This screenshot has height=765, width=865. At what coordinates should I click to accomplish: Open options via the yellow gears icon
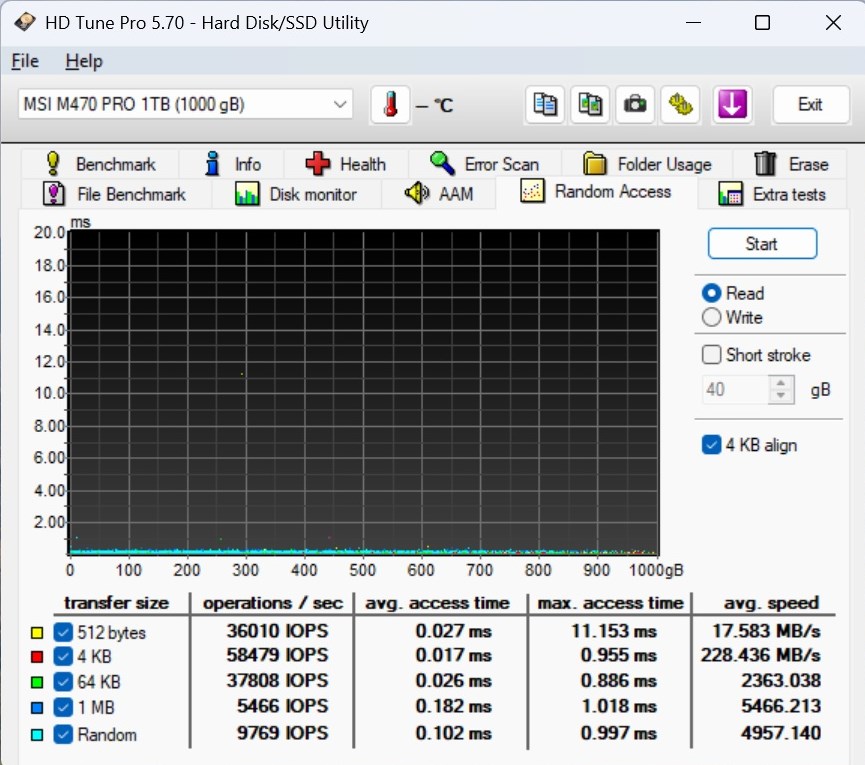(681, 104)
